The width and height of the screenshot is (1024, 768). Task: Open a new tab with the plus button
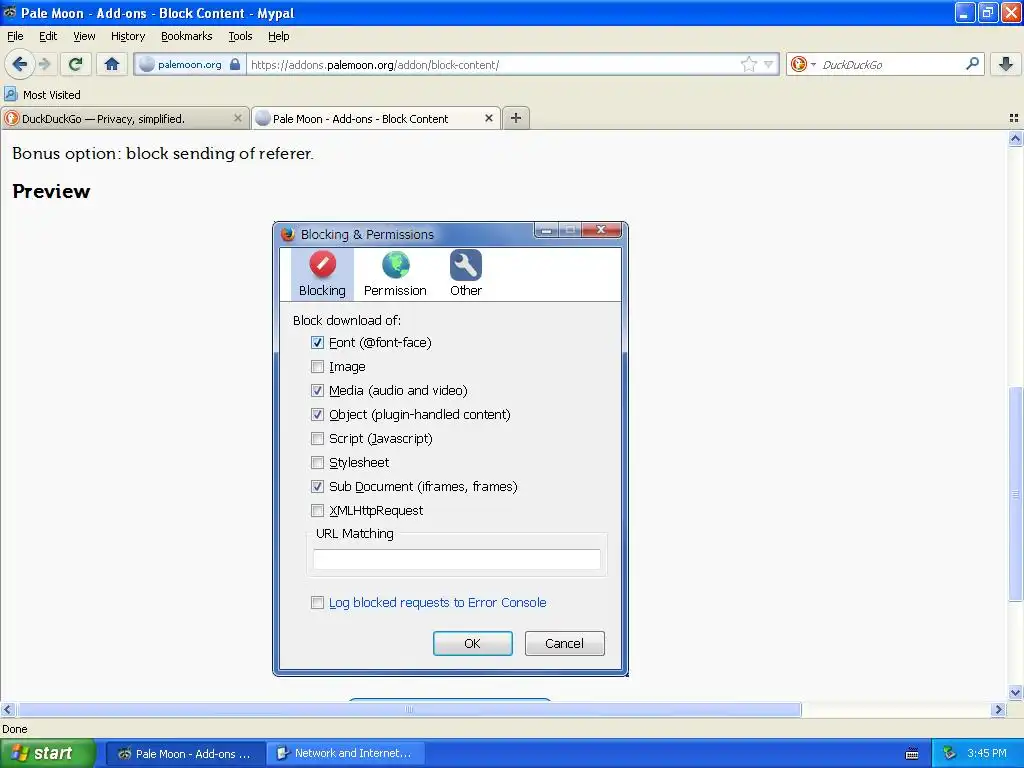[516, 118]
